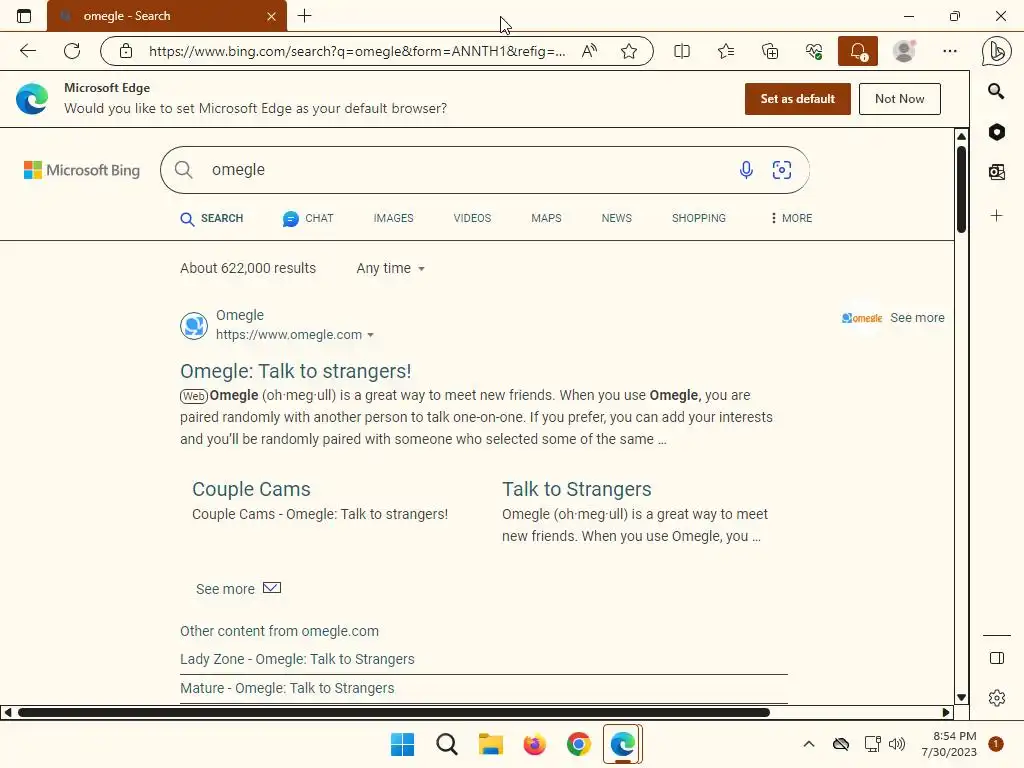Image resolution: width=1024 pixels, height=768 pixels.
Task: Open the volume control in system tray
Action: pyautogui.click(x=897, y=744)
